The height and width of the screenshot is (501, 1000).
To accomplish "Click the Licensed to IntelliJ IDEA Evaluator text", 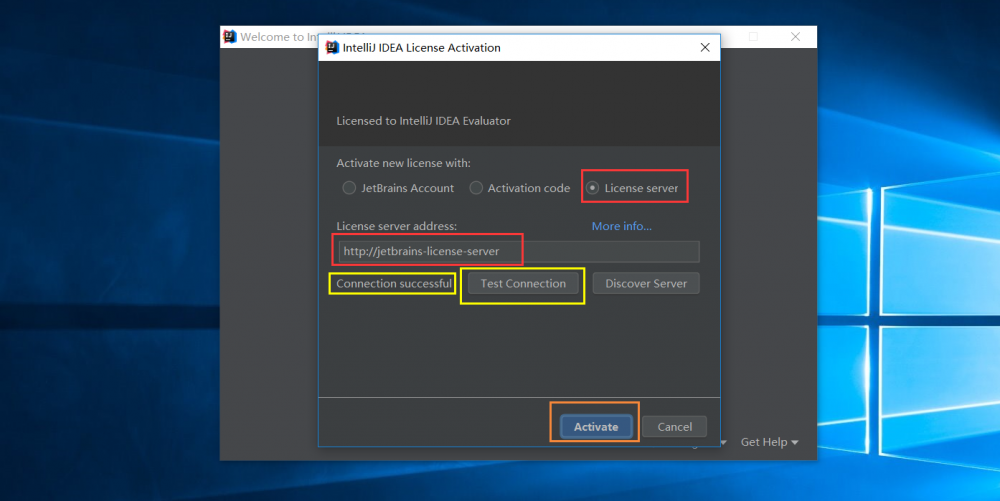I will (423, 121).
